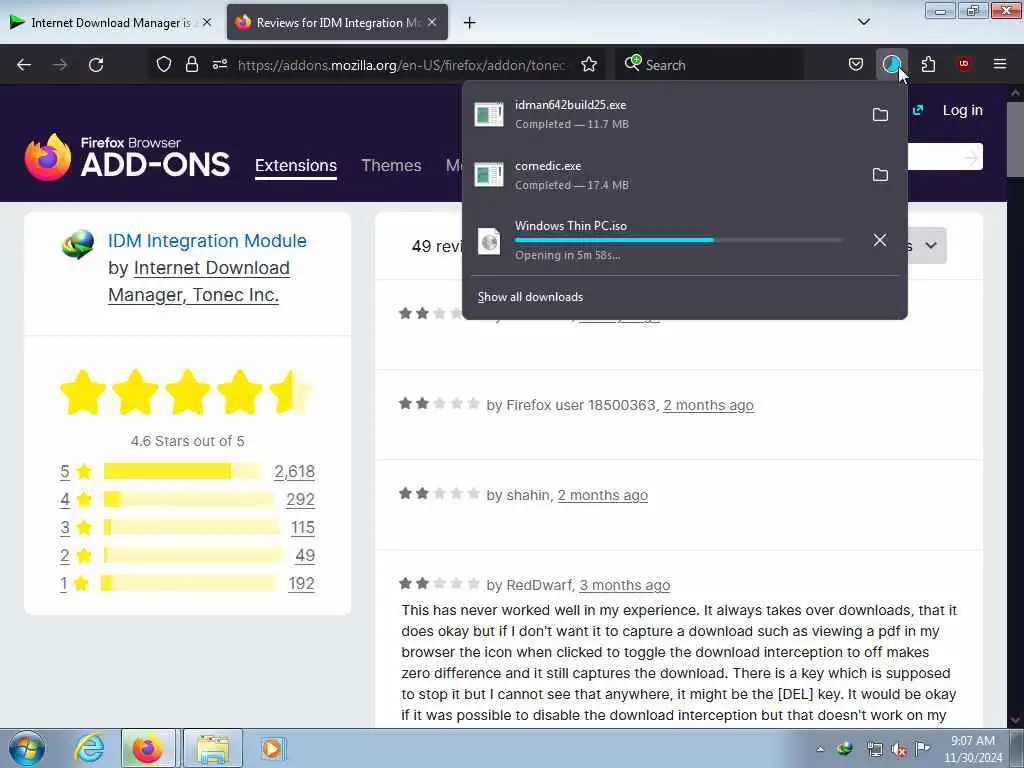The height and width of the screenshot is (768, 1024).
Task: Click the 49 two-star review count
Action: point(305,556)
